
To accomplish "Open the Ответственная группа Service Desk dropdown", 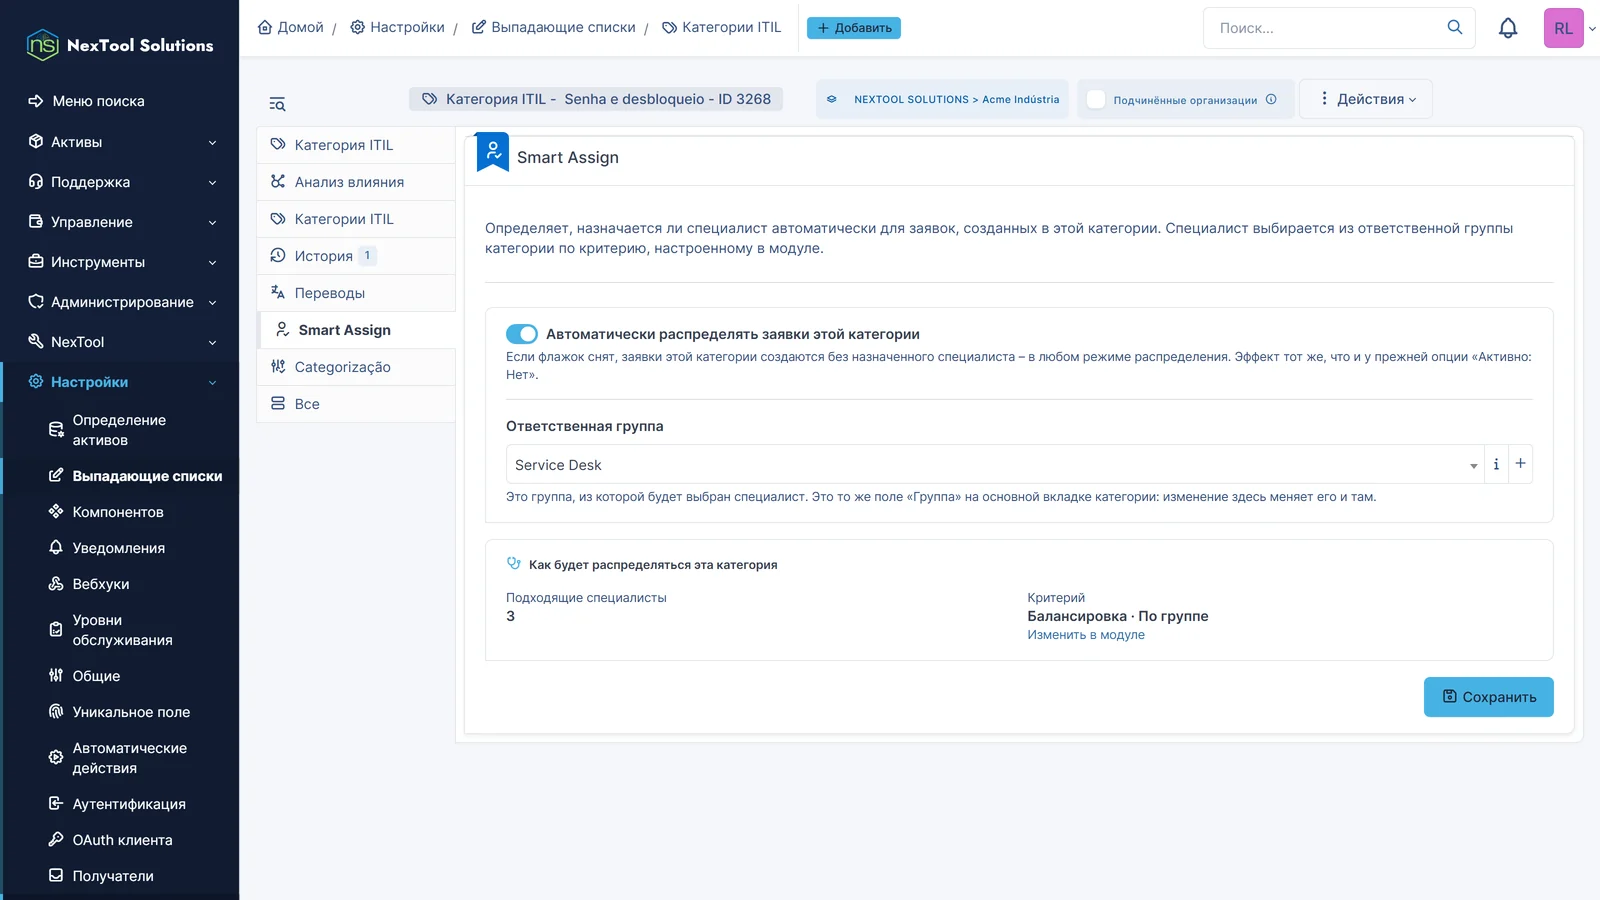I will (995, 464).
